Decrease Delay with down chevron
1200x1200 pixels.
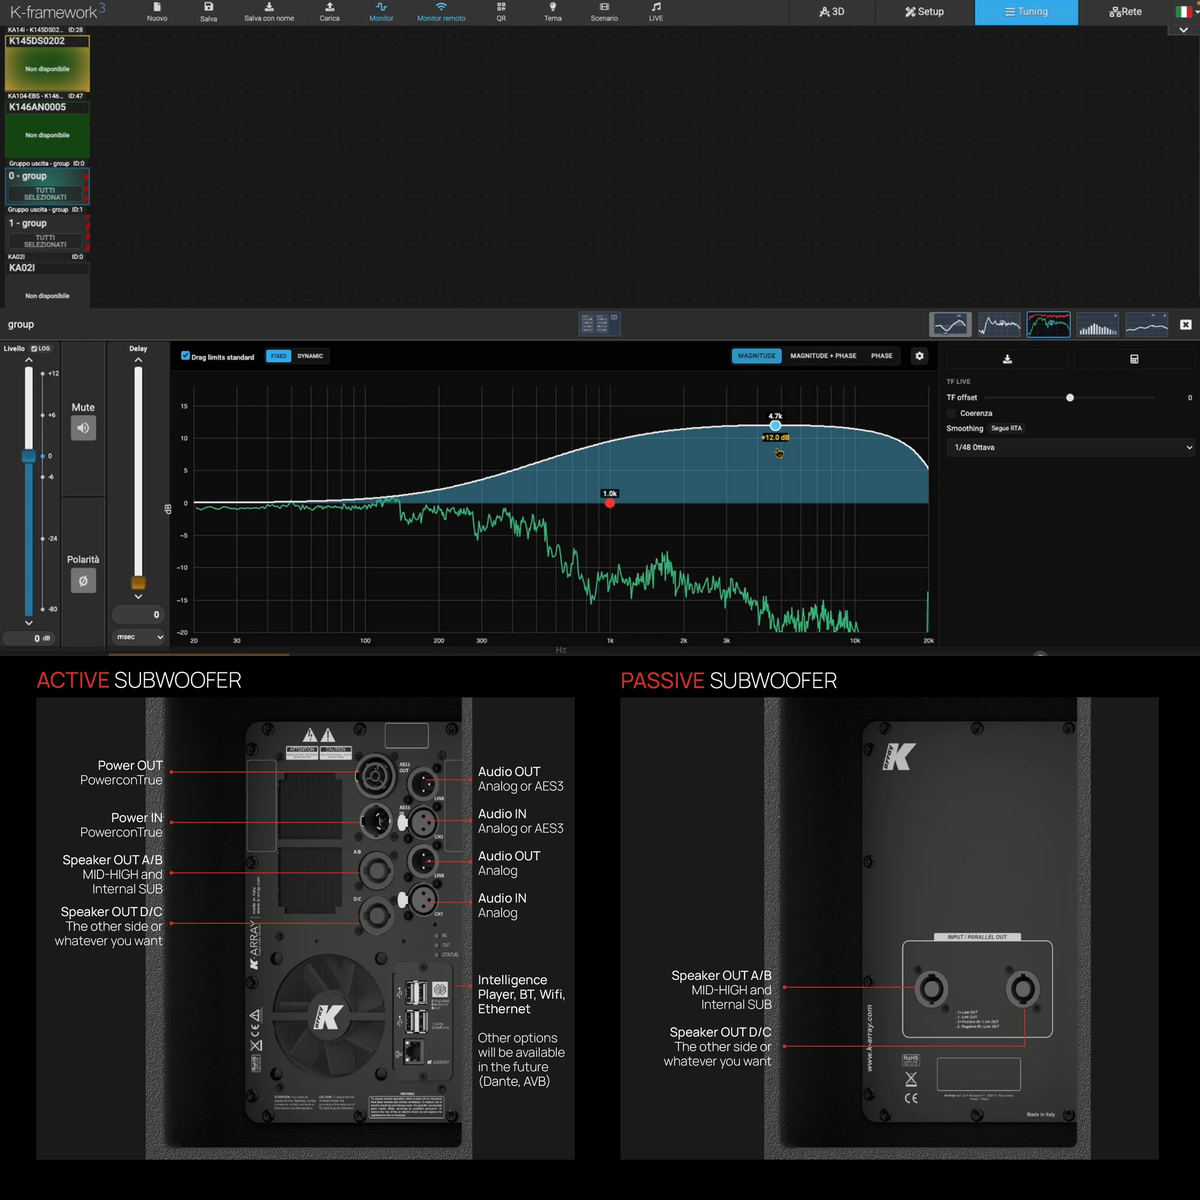coord(138,596)
